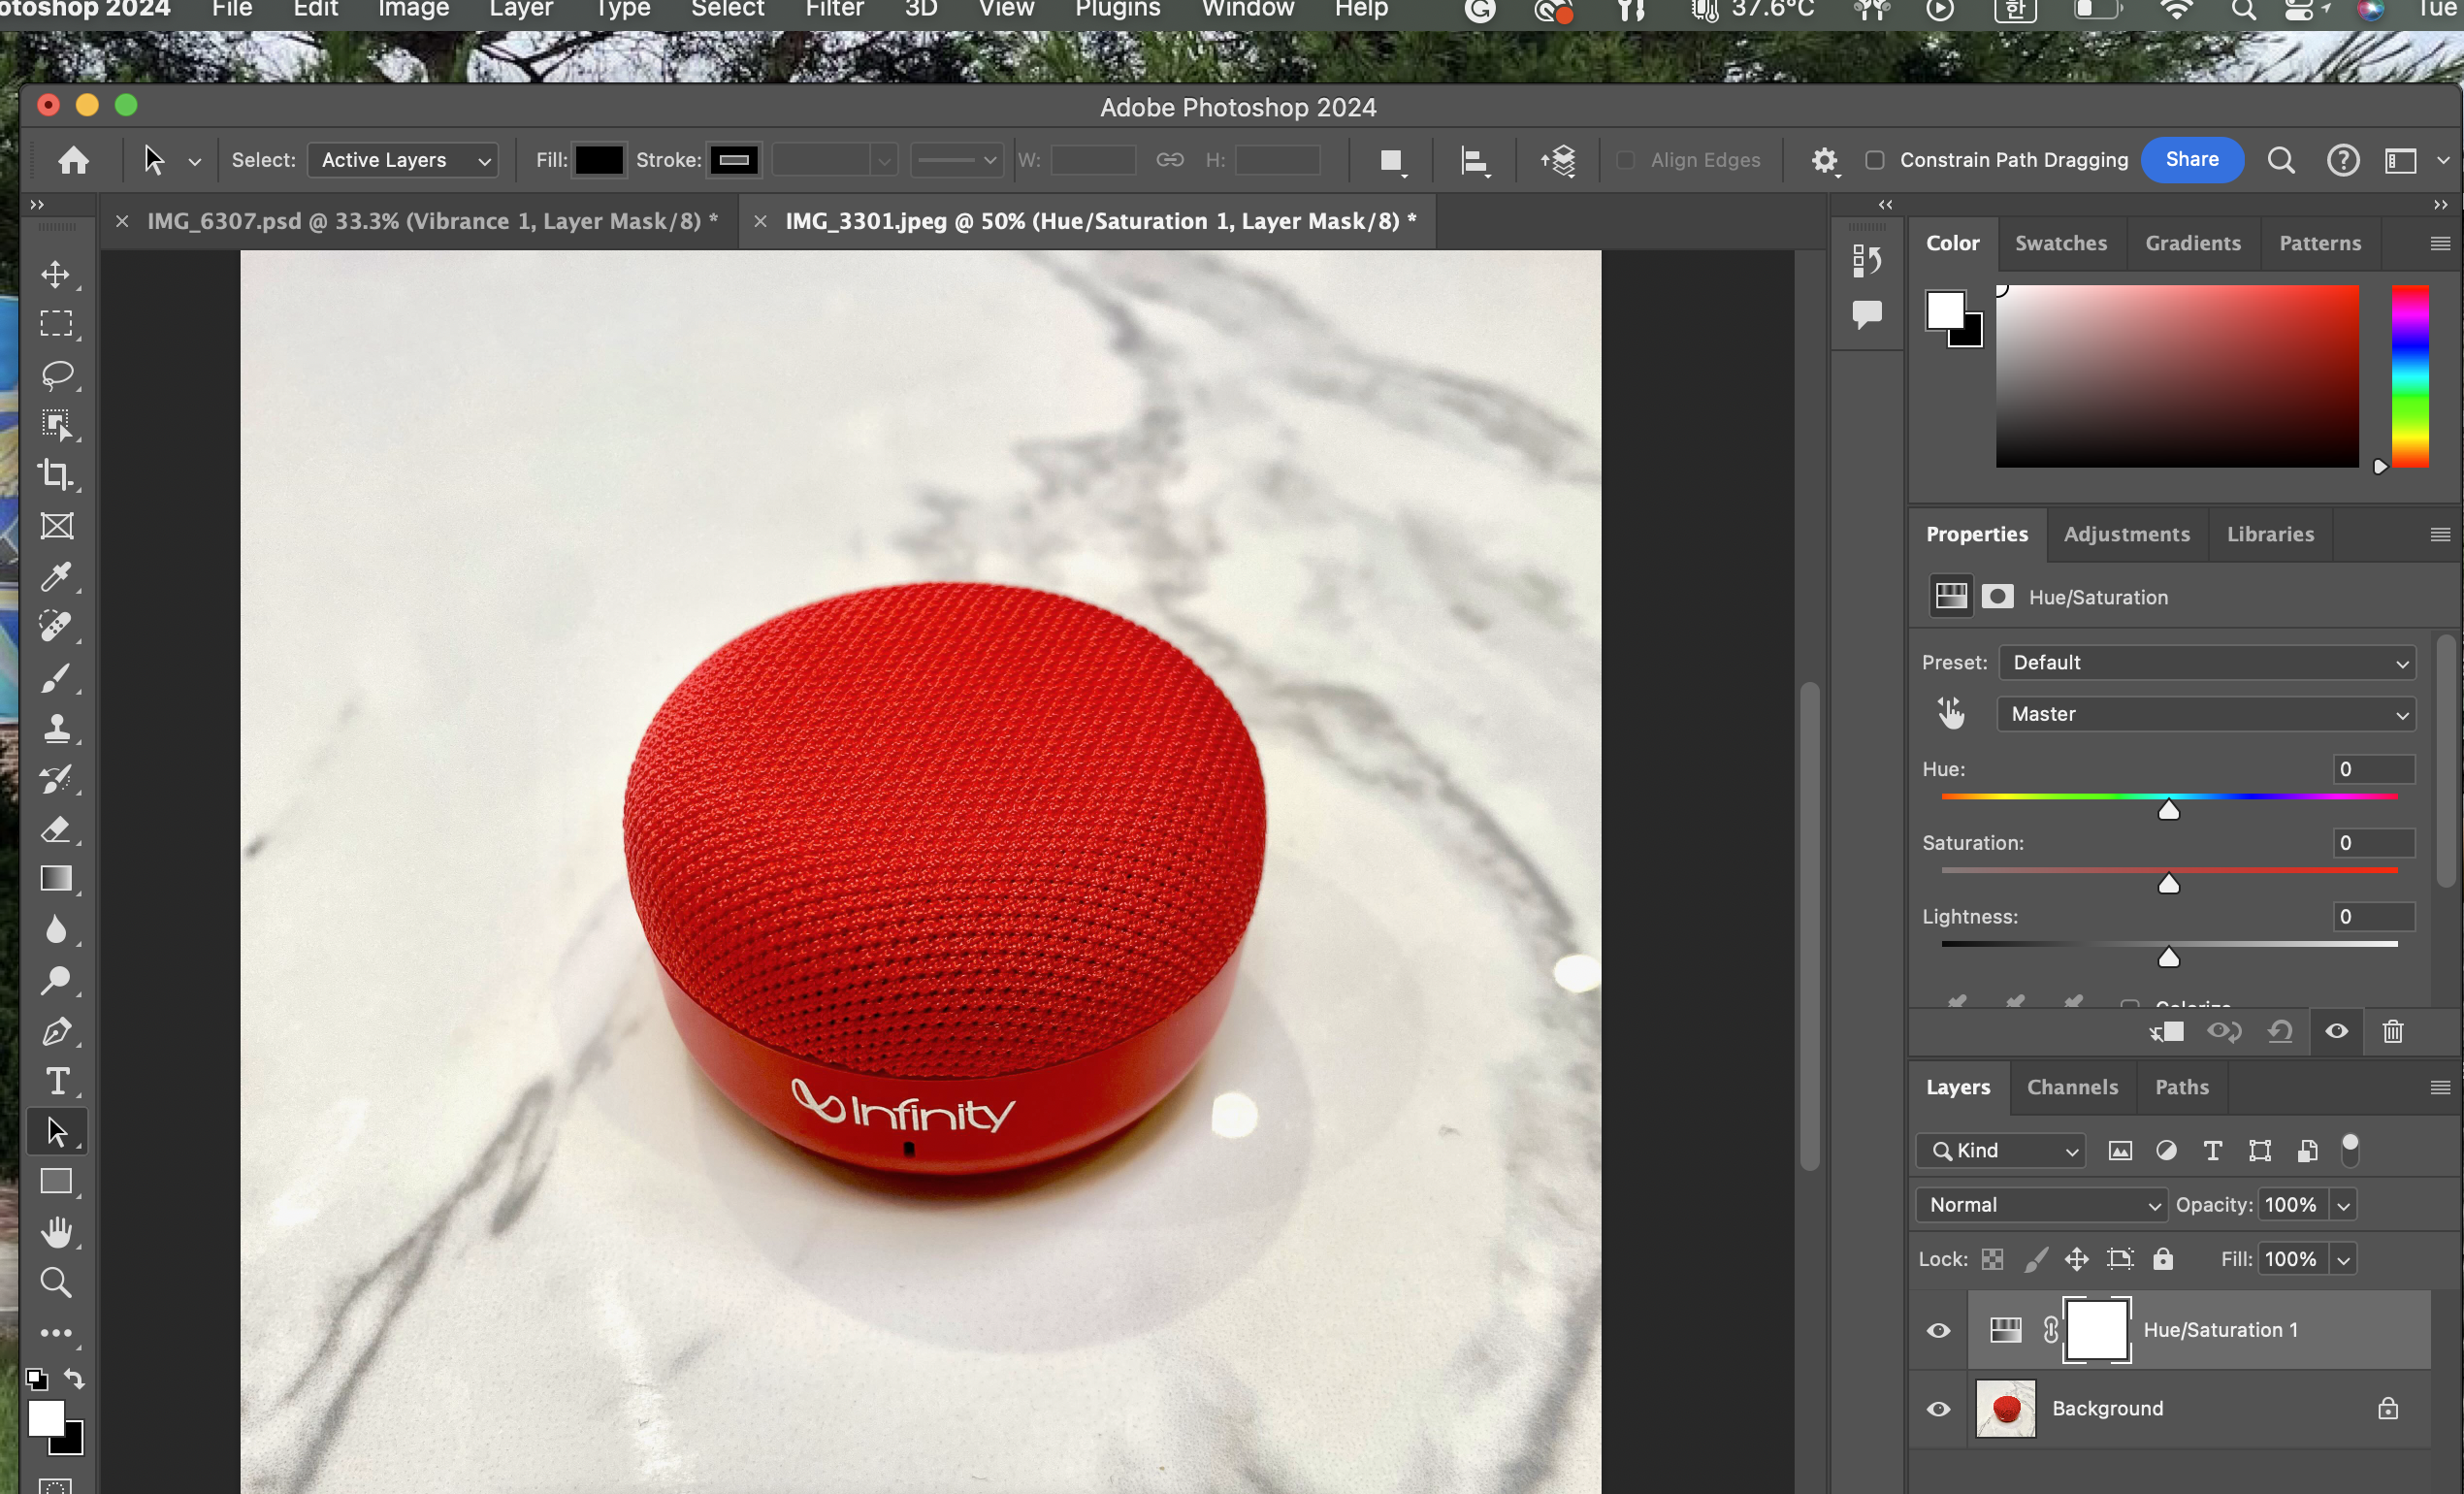Image resolution: width=2464 pixels, height=1494 pixels.
Task: Select the Hand tool
Action: point(56,1232)
